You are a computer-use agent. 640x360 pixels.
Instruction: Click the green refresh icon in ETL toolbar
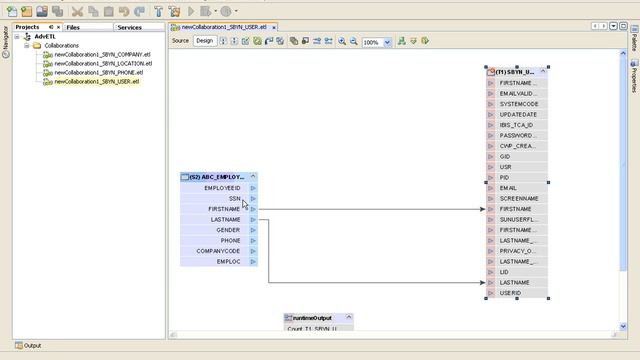[x=257, y=41]
